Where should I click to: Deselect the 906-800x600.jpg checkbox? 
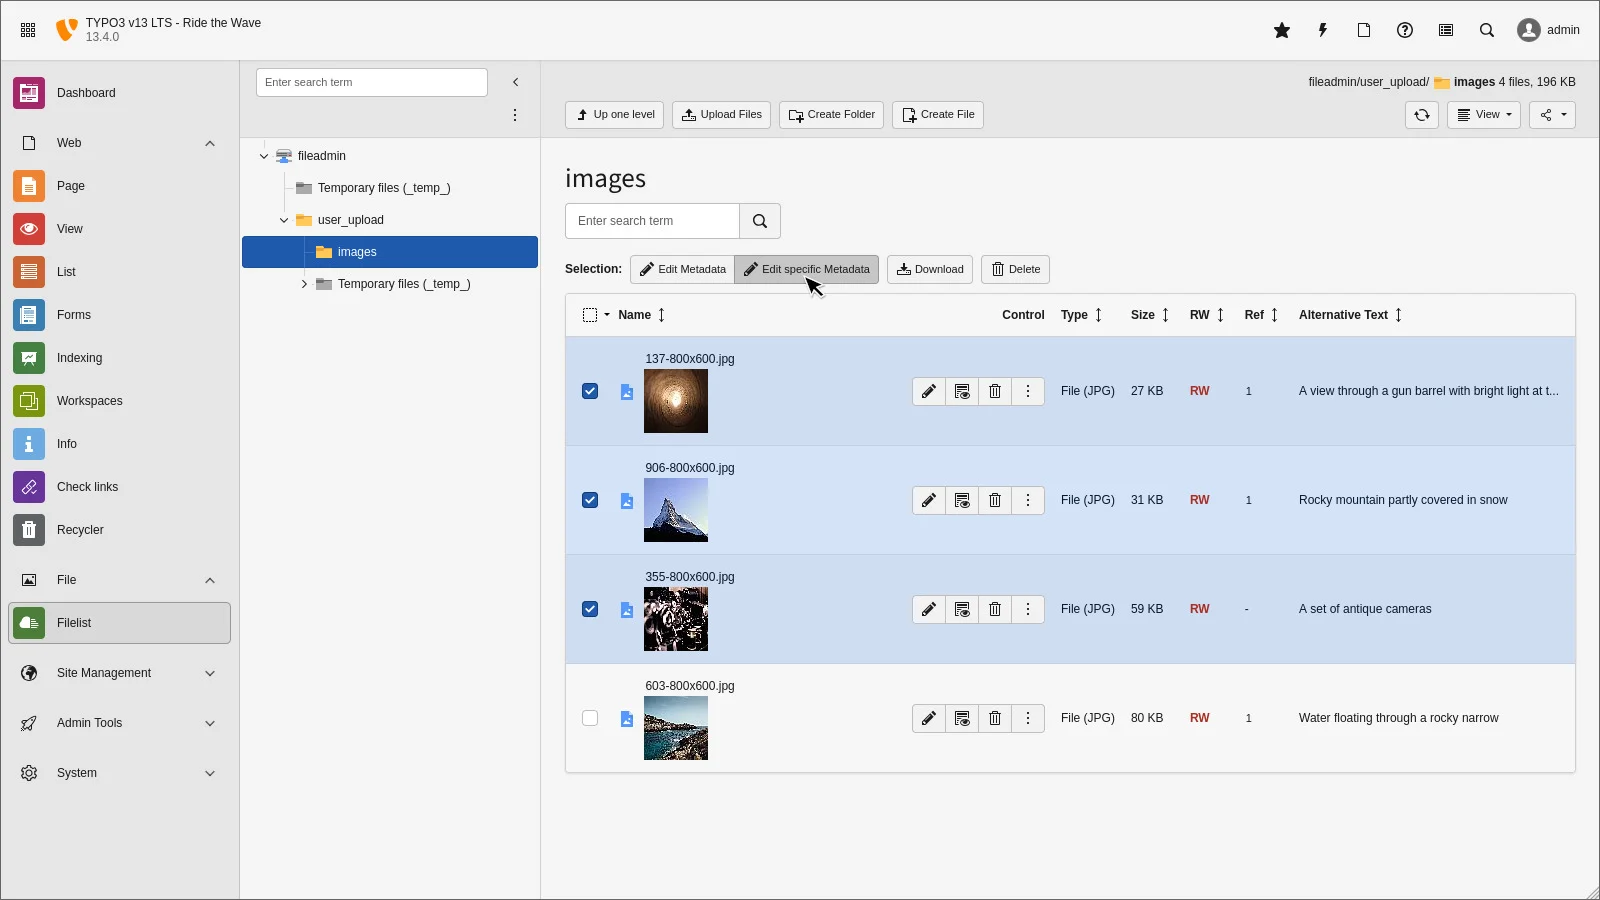pos(590,500)
